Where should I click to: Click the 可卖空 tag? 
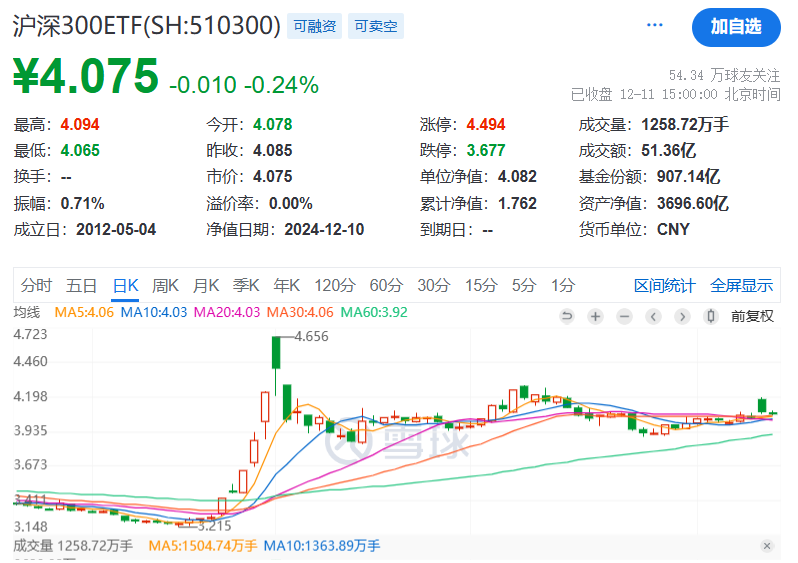376,26
